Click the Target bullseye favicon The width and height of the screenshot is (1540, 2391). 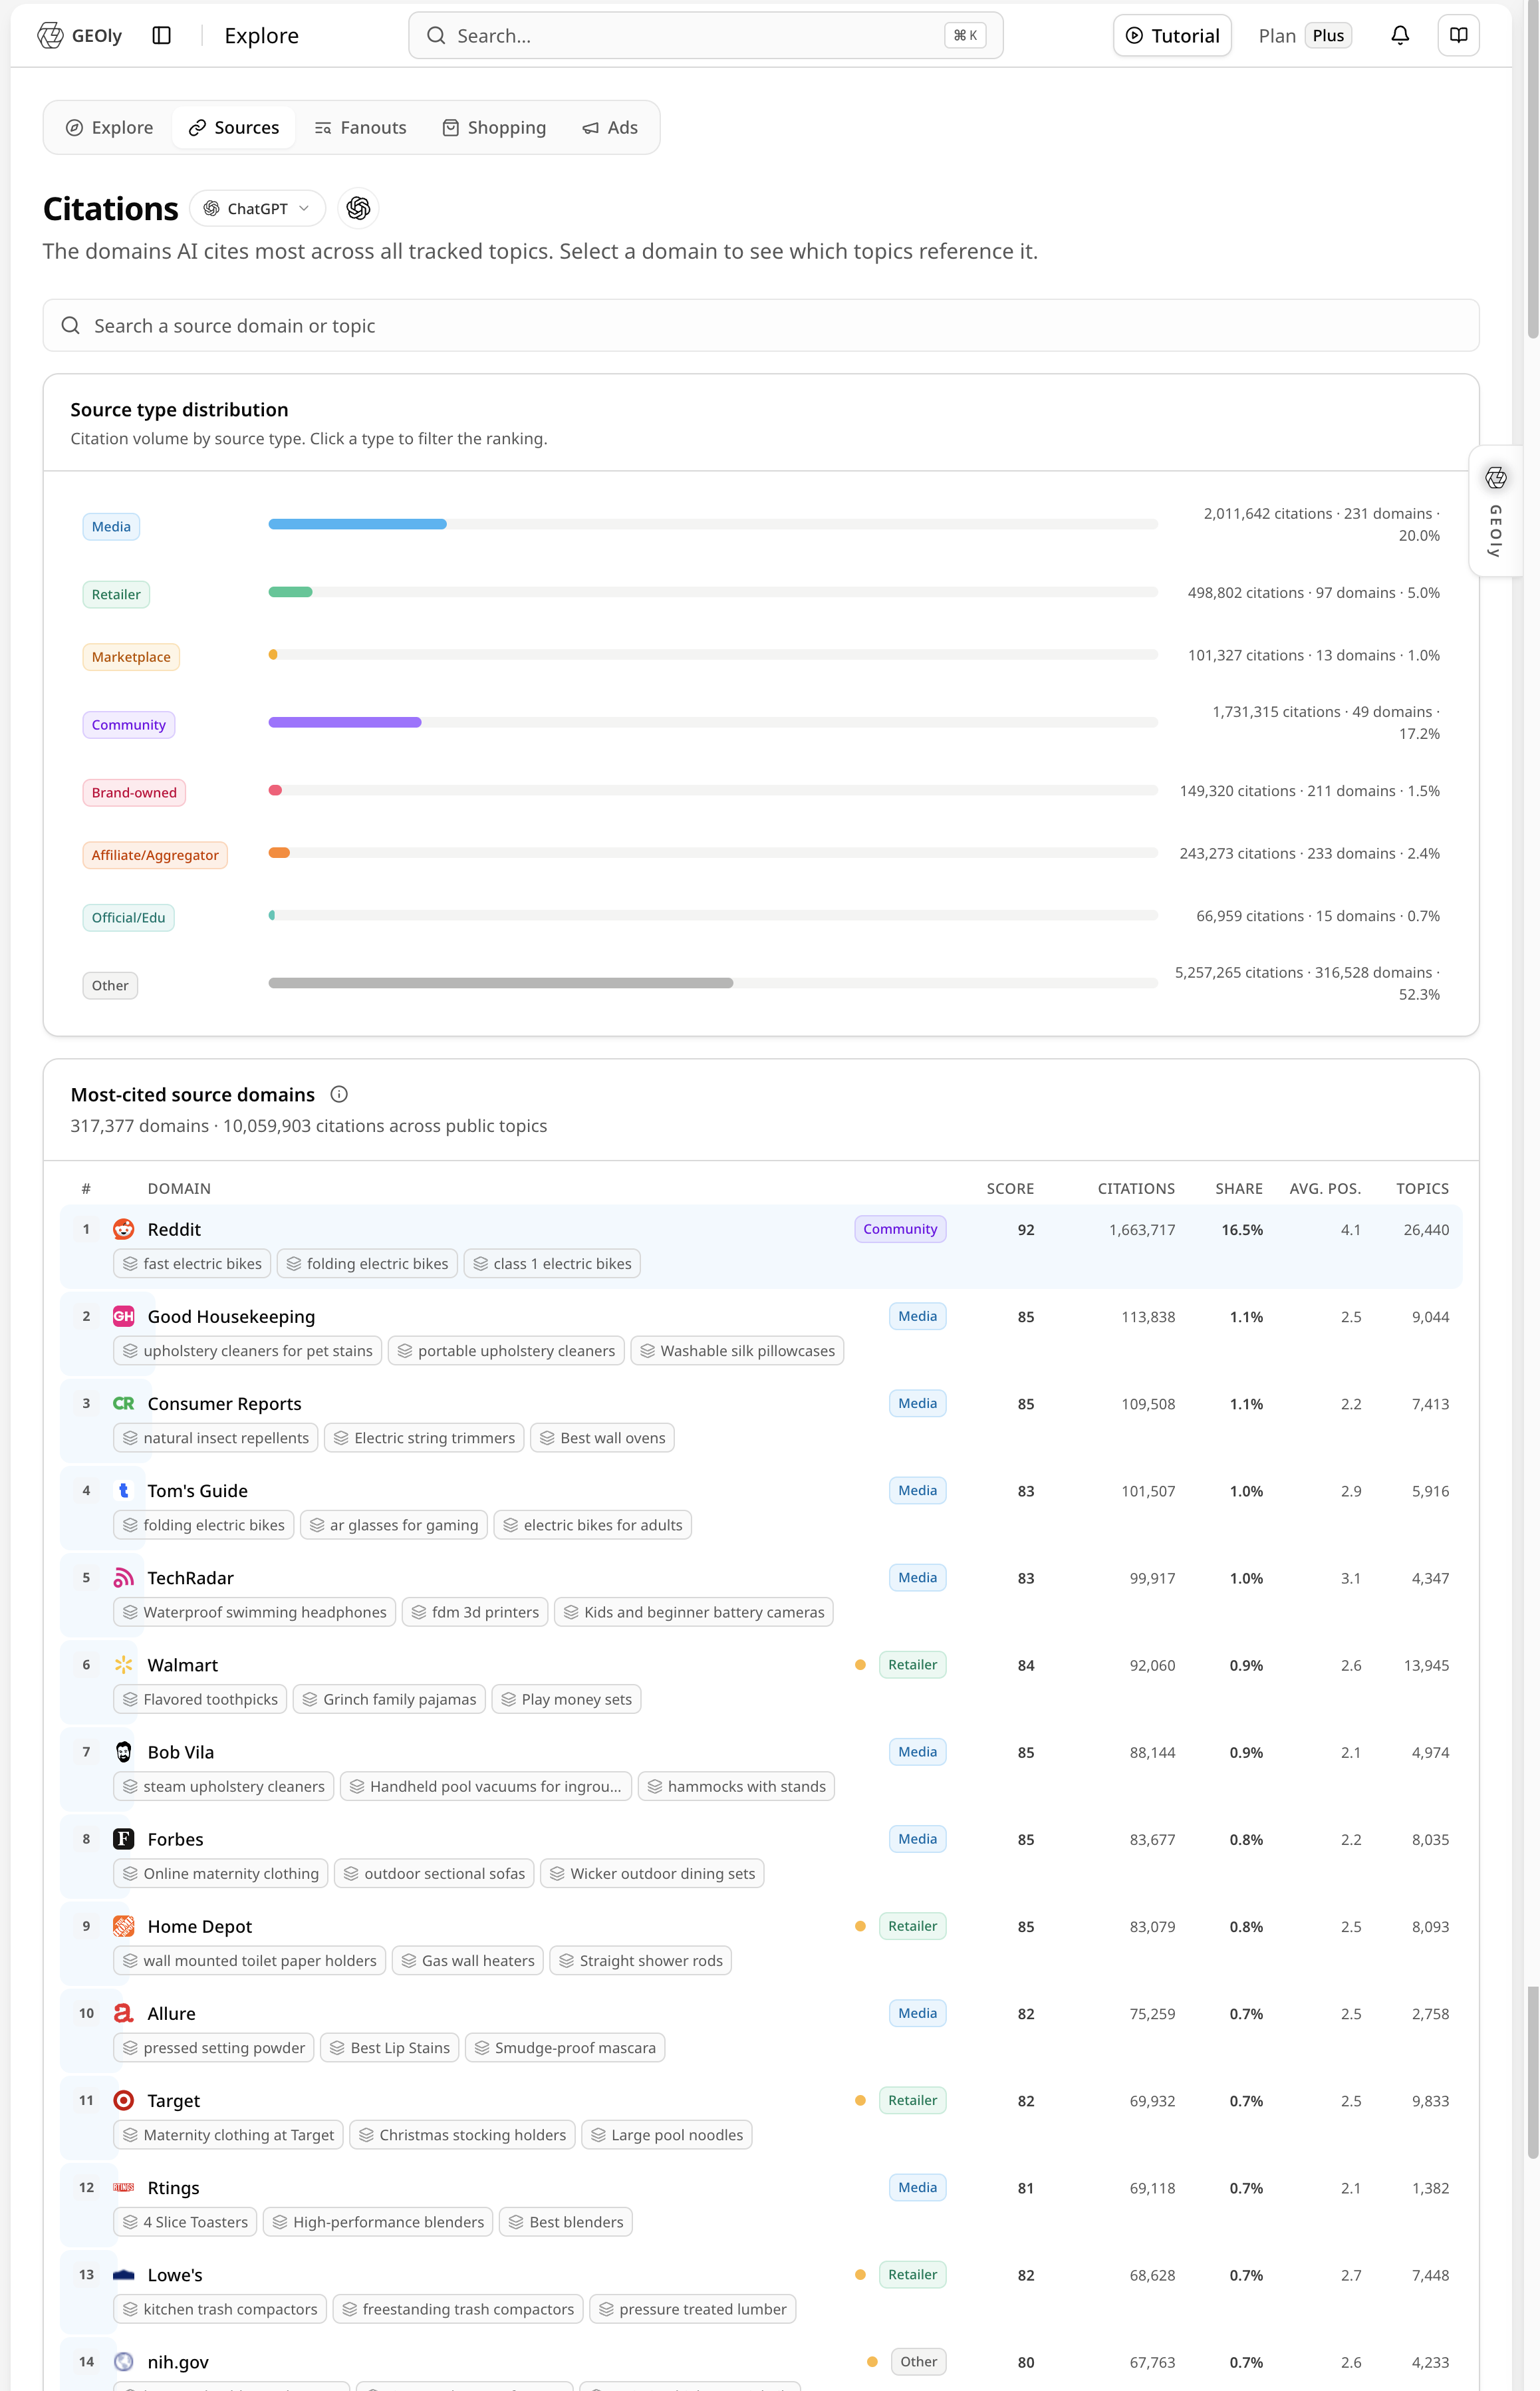[x=124, y=2099]
